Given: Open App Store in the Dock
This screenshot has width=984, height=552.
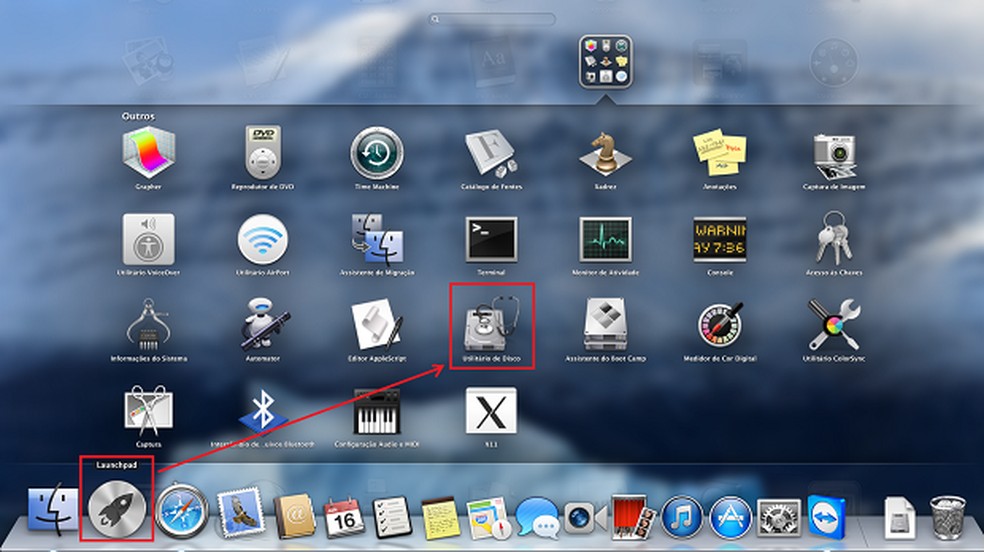Looking at the screenshot, I should pos(730,518).
